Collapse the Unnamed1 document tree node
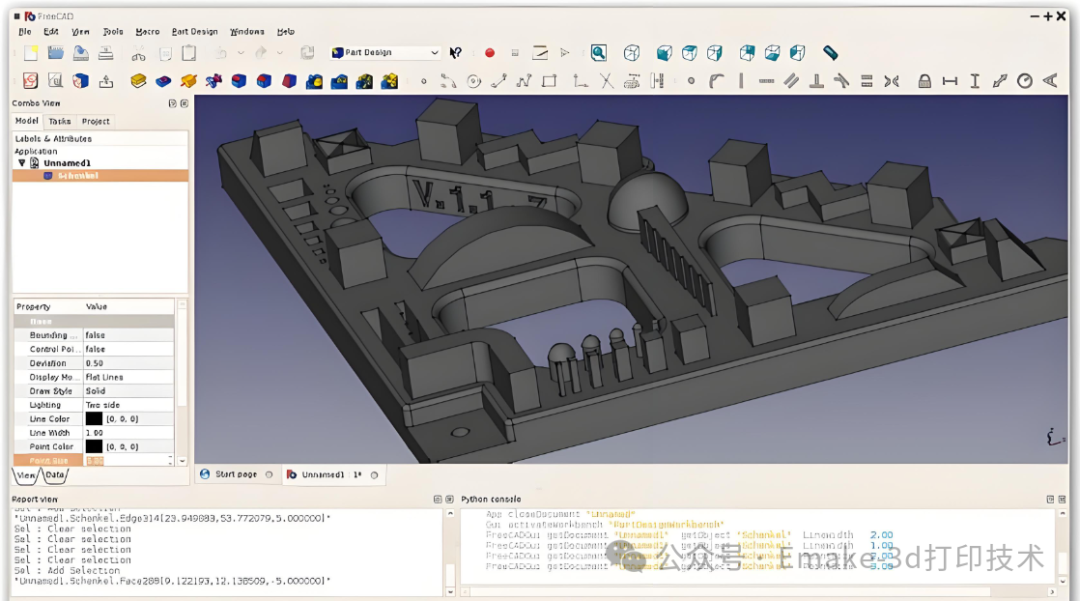Viewport: 1080px width, 601px height. [x=21, y=163]
